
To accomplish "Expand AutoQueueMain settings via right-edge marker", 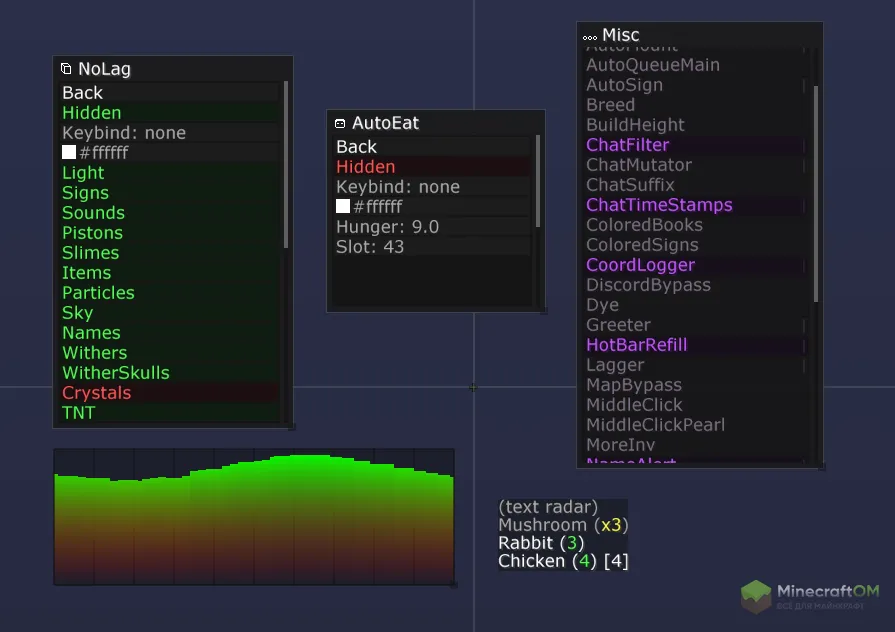I will point(804,66).
